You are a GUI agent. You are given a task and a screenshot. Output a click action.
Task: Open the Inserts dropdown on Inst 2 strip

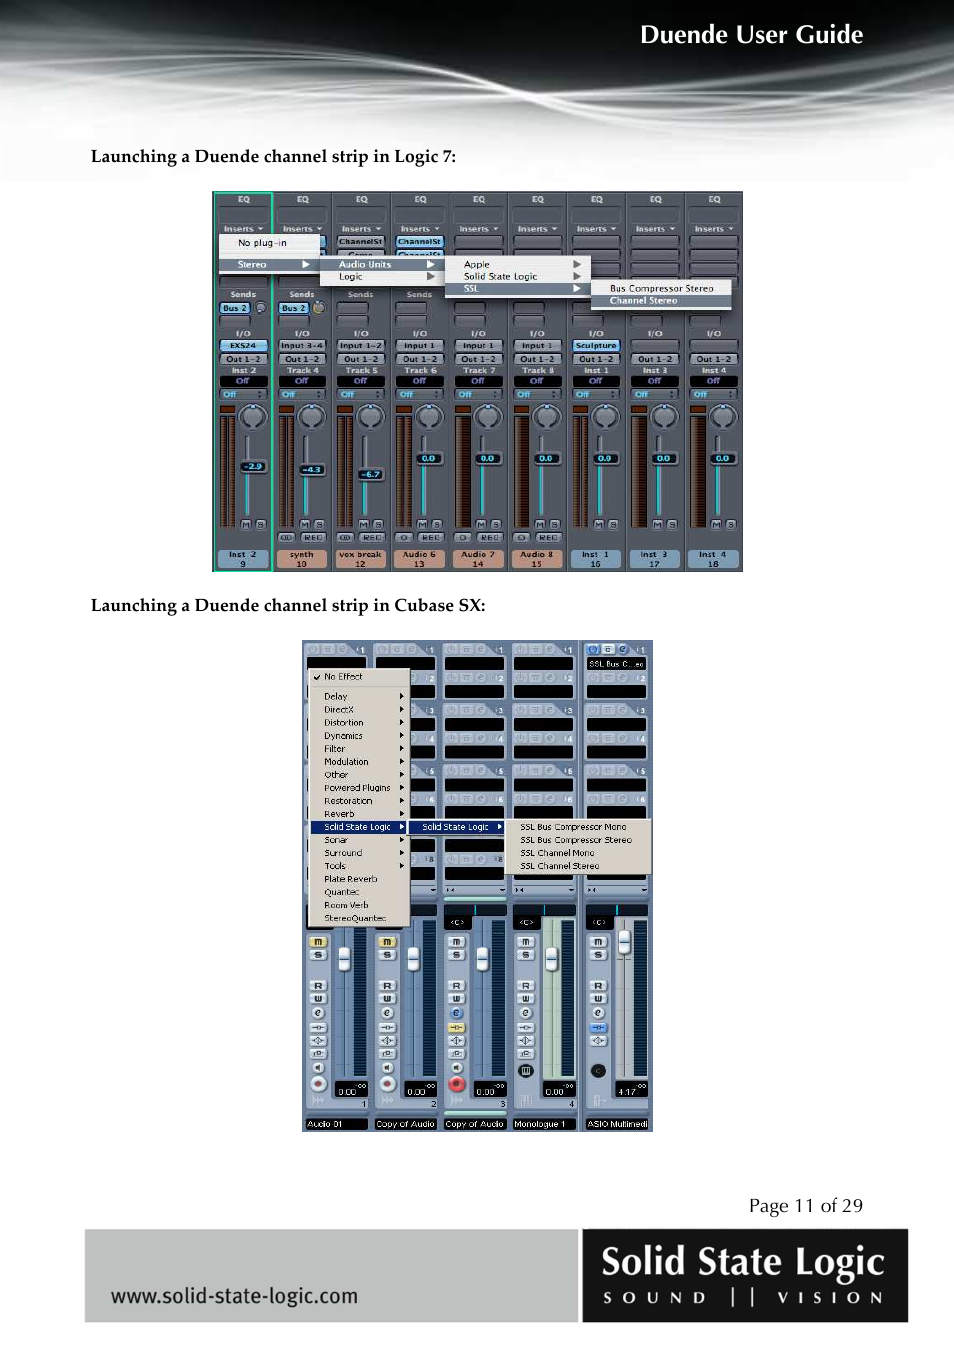243,229
